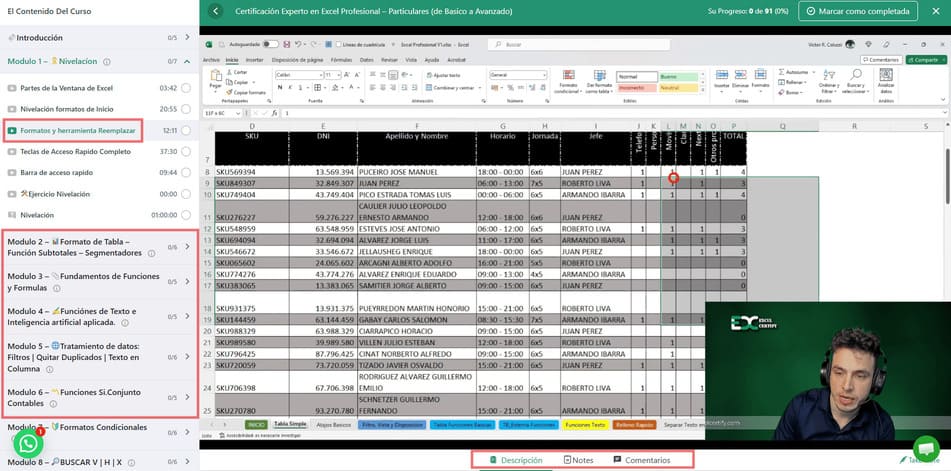Screen dimensions: 951x471
Task: Open Fórmulas tab in the Excel ribbon
Action: tap(341, 60)
